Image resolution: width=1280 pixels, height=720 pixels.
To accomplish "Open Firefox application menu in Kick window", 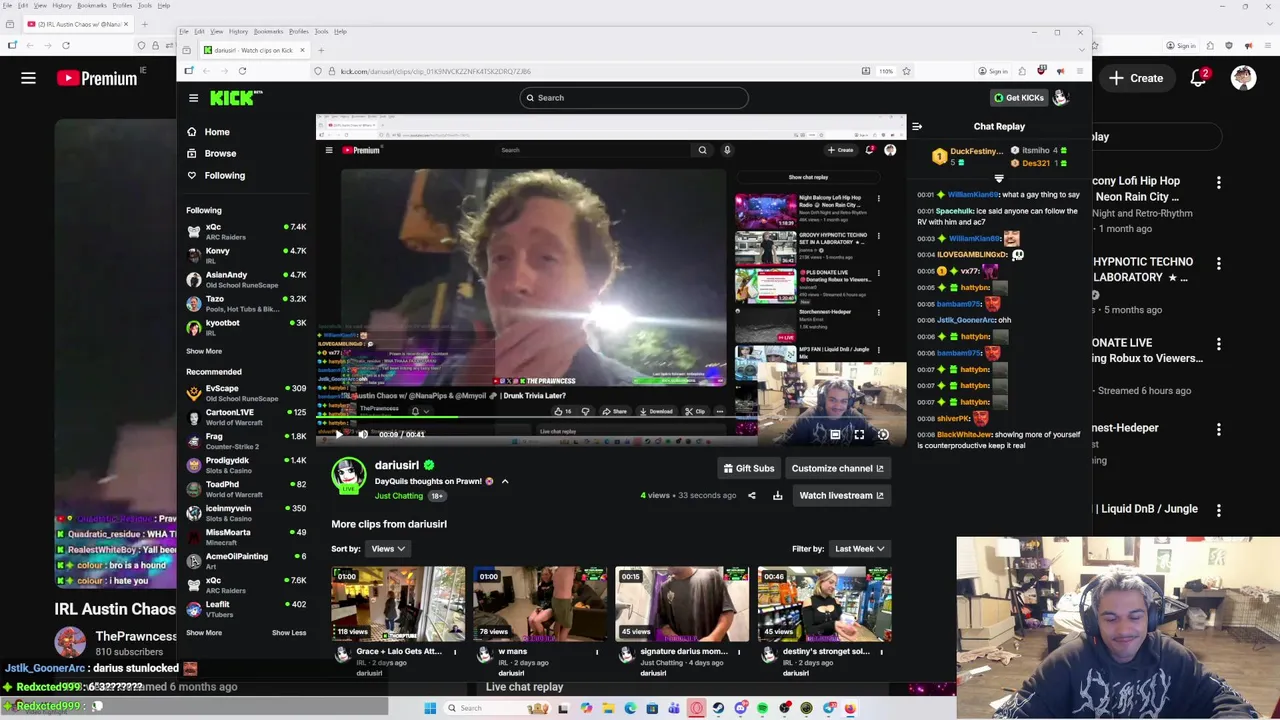I will click(x=1081, y=71).
